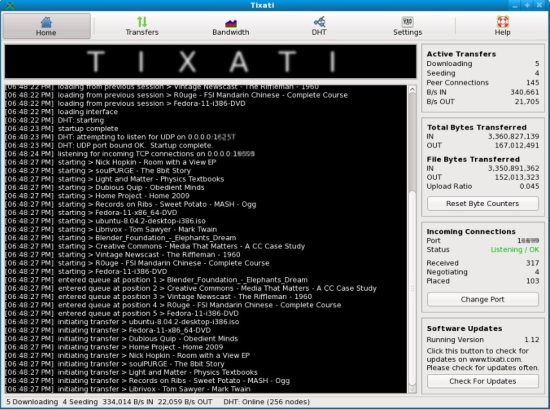Click the 5 Downloading status bar text

tap(32, 402)
